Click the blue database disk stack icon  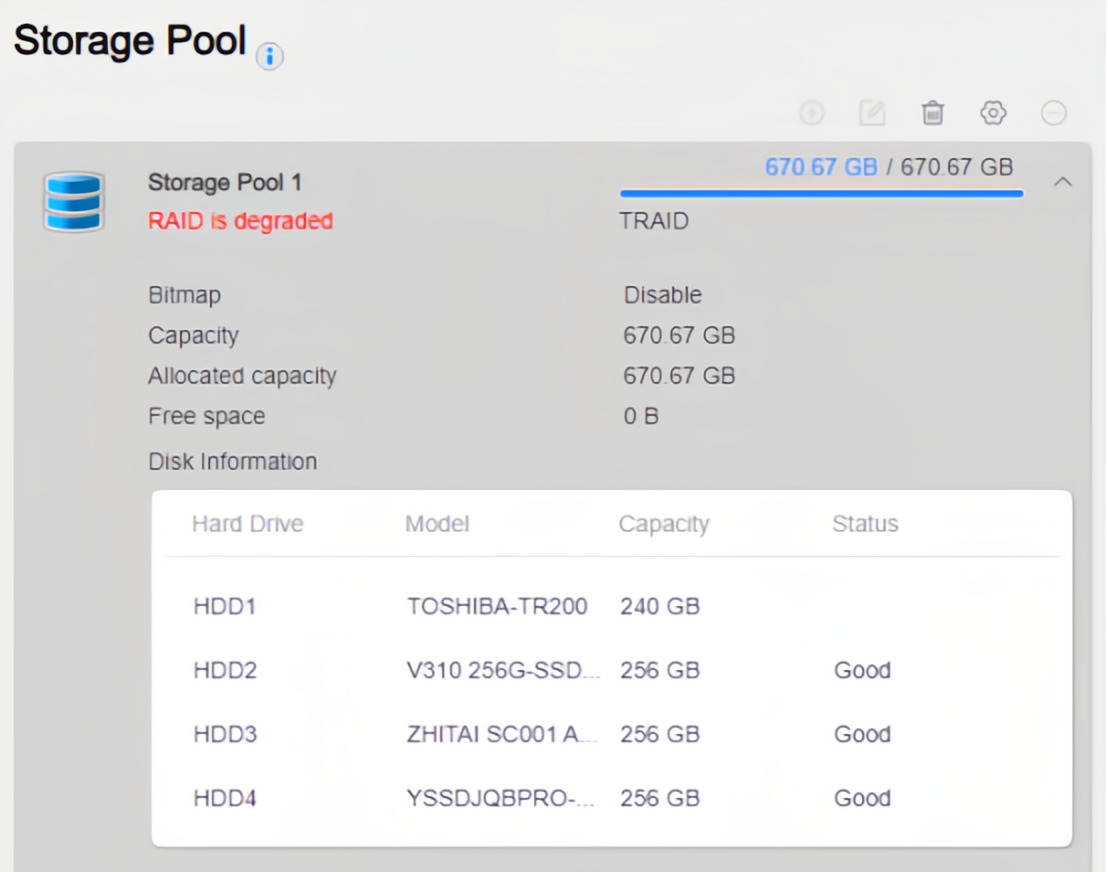click(x=73, y=202)
